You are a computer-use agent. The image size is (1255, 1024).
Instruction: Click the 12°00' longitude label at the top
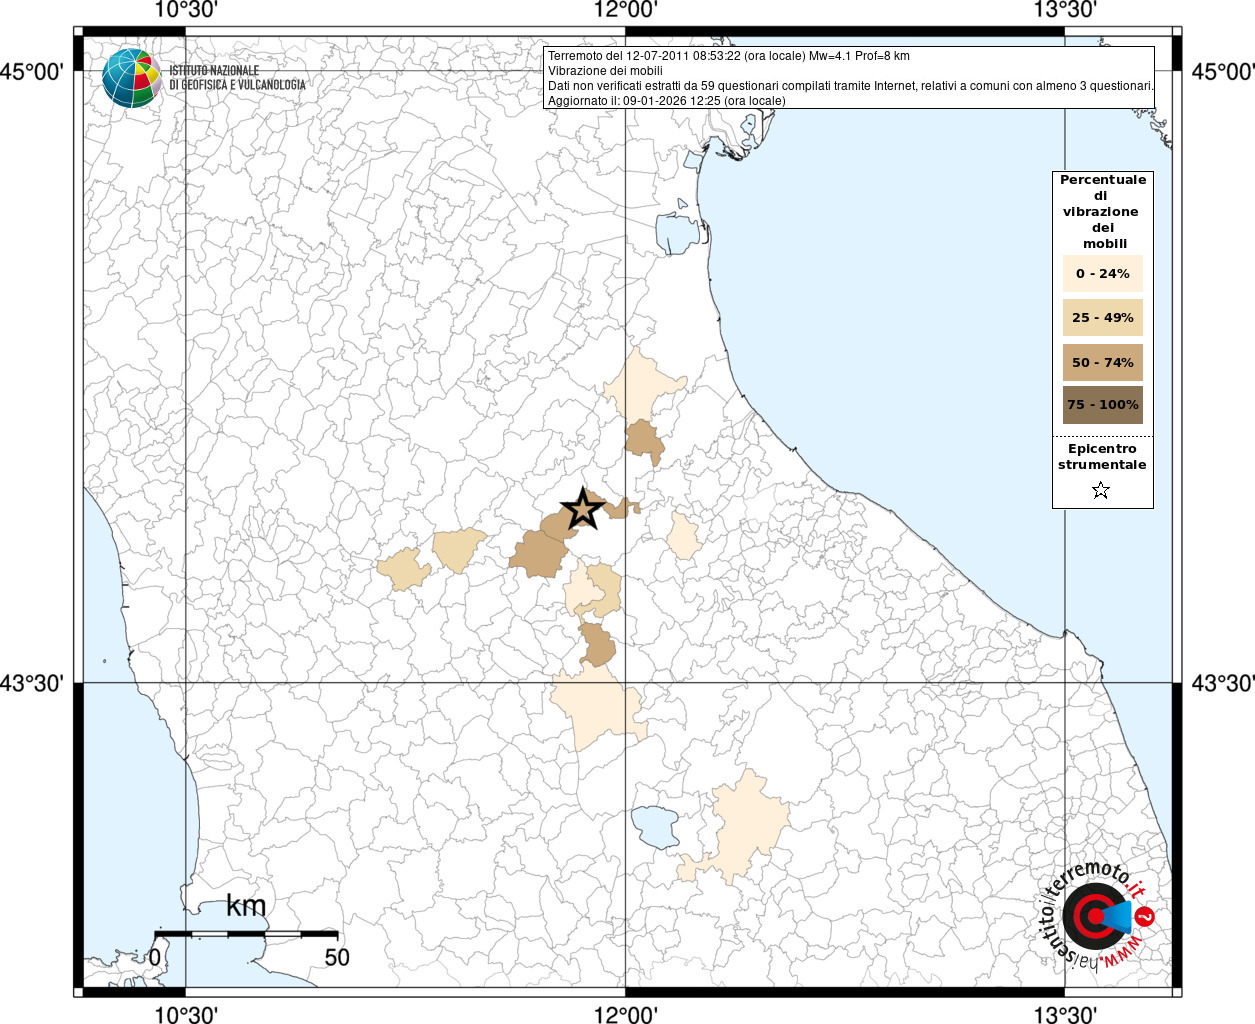coord(625,10)
